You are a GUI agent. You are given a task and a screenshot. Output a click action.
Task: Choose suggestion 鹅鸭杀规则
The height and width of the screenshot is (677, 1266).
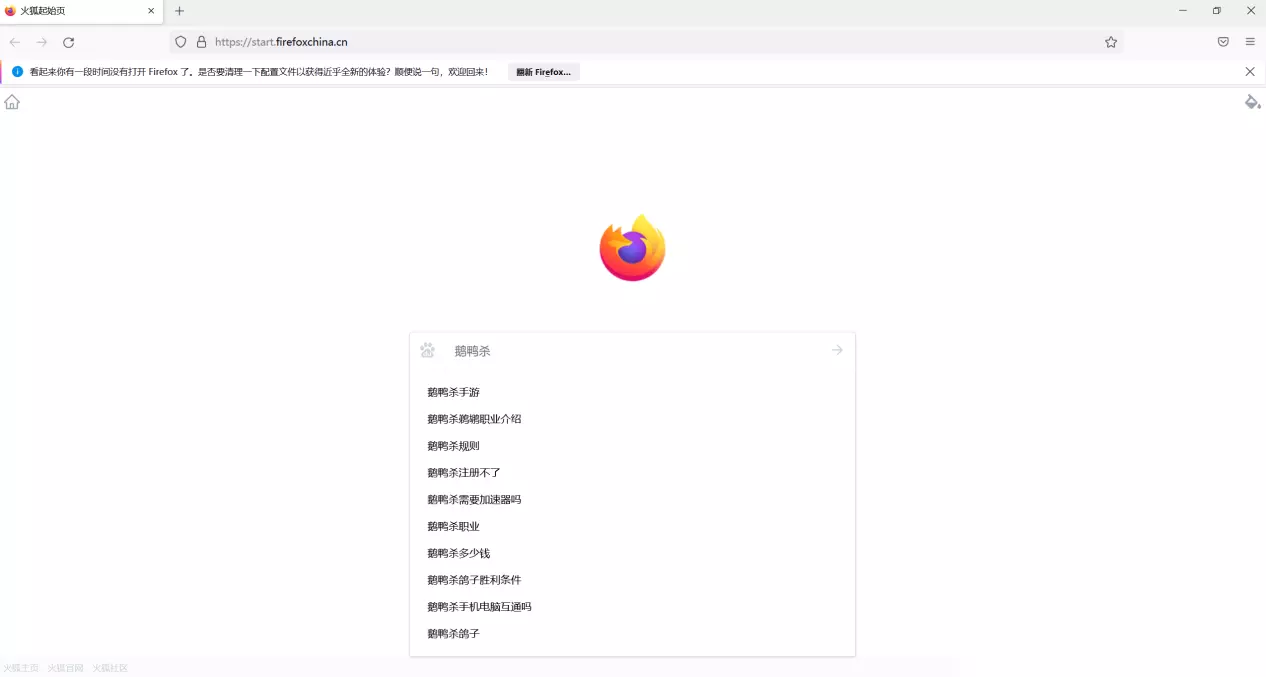click(x=632, y=446)
